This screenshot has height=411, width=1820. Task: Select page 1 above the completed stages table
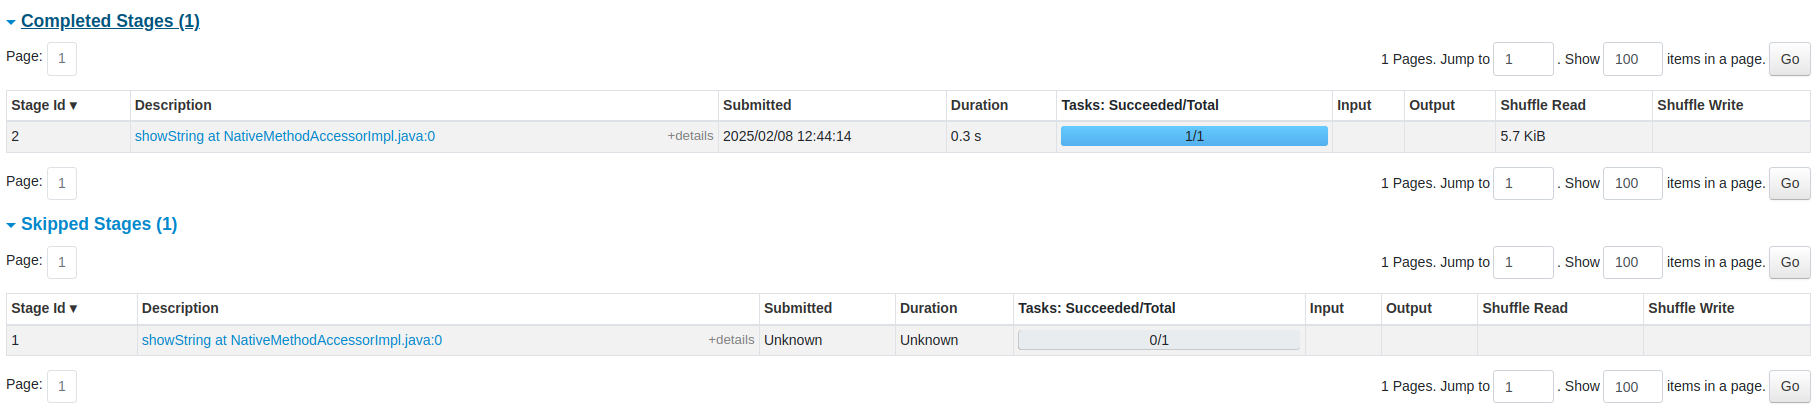click(62, 58)
